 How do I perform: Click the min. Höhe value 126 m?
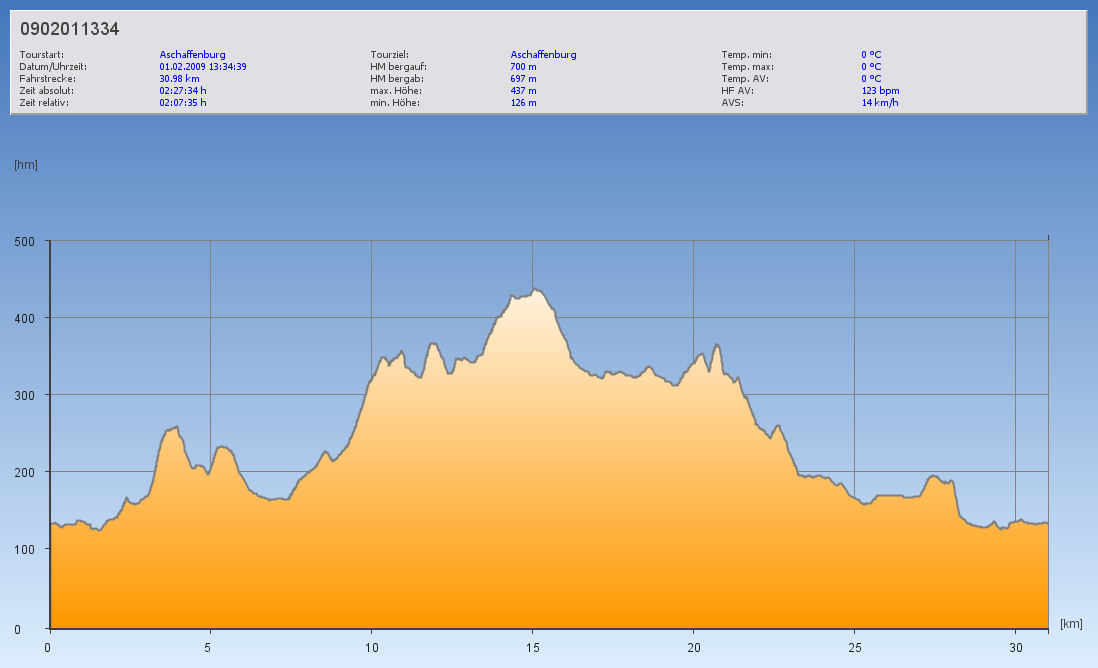coord(523,103)
